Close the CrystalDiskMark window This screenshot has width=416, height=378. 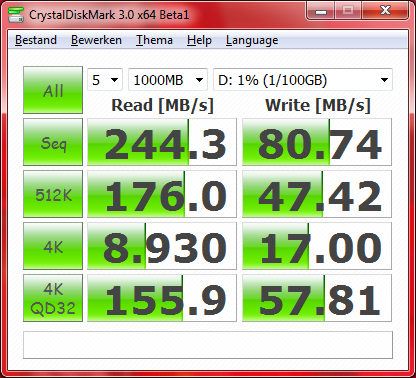(x=385, y=11)
